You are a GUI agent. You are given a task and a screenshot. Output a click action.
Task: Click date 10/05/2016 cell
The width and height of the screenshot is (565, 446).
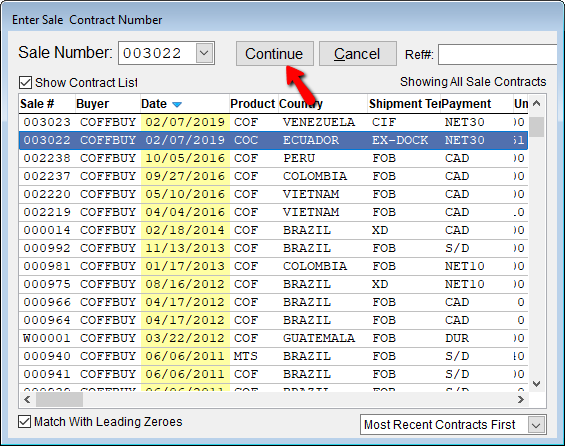[x=185, y=158]
